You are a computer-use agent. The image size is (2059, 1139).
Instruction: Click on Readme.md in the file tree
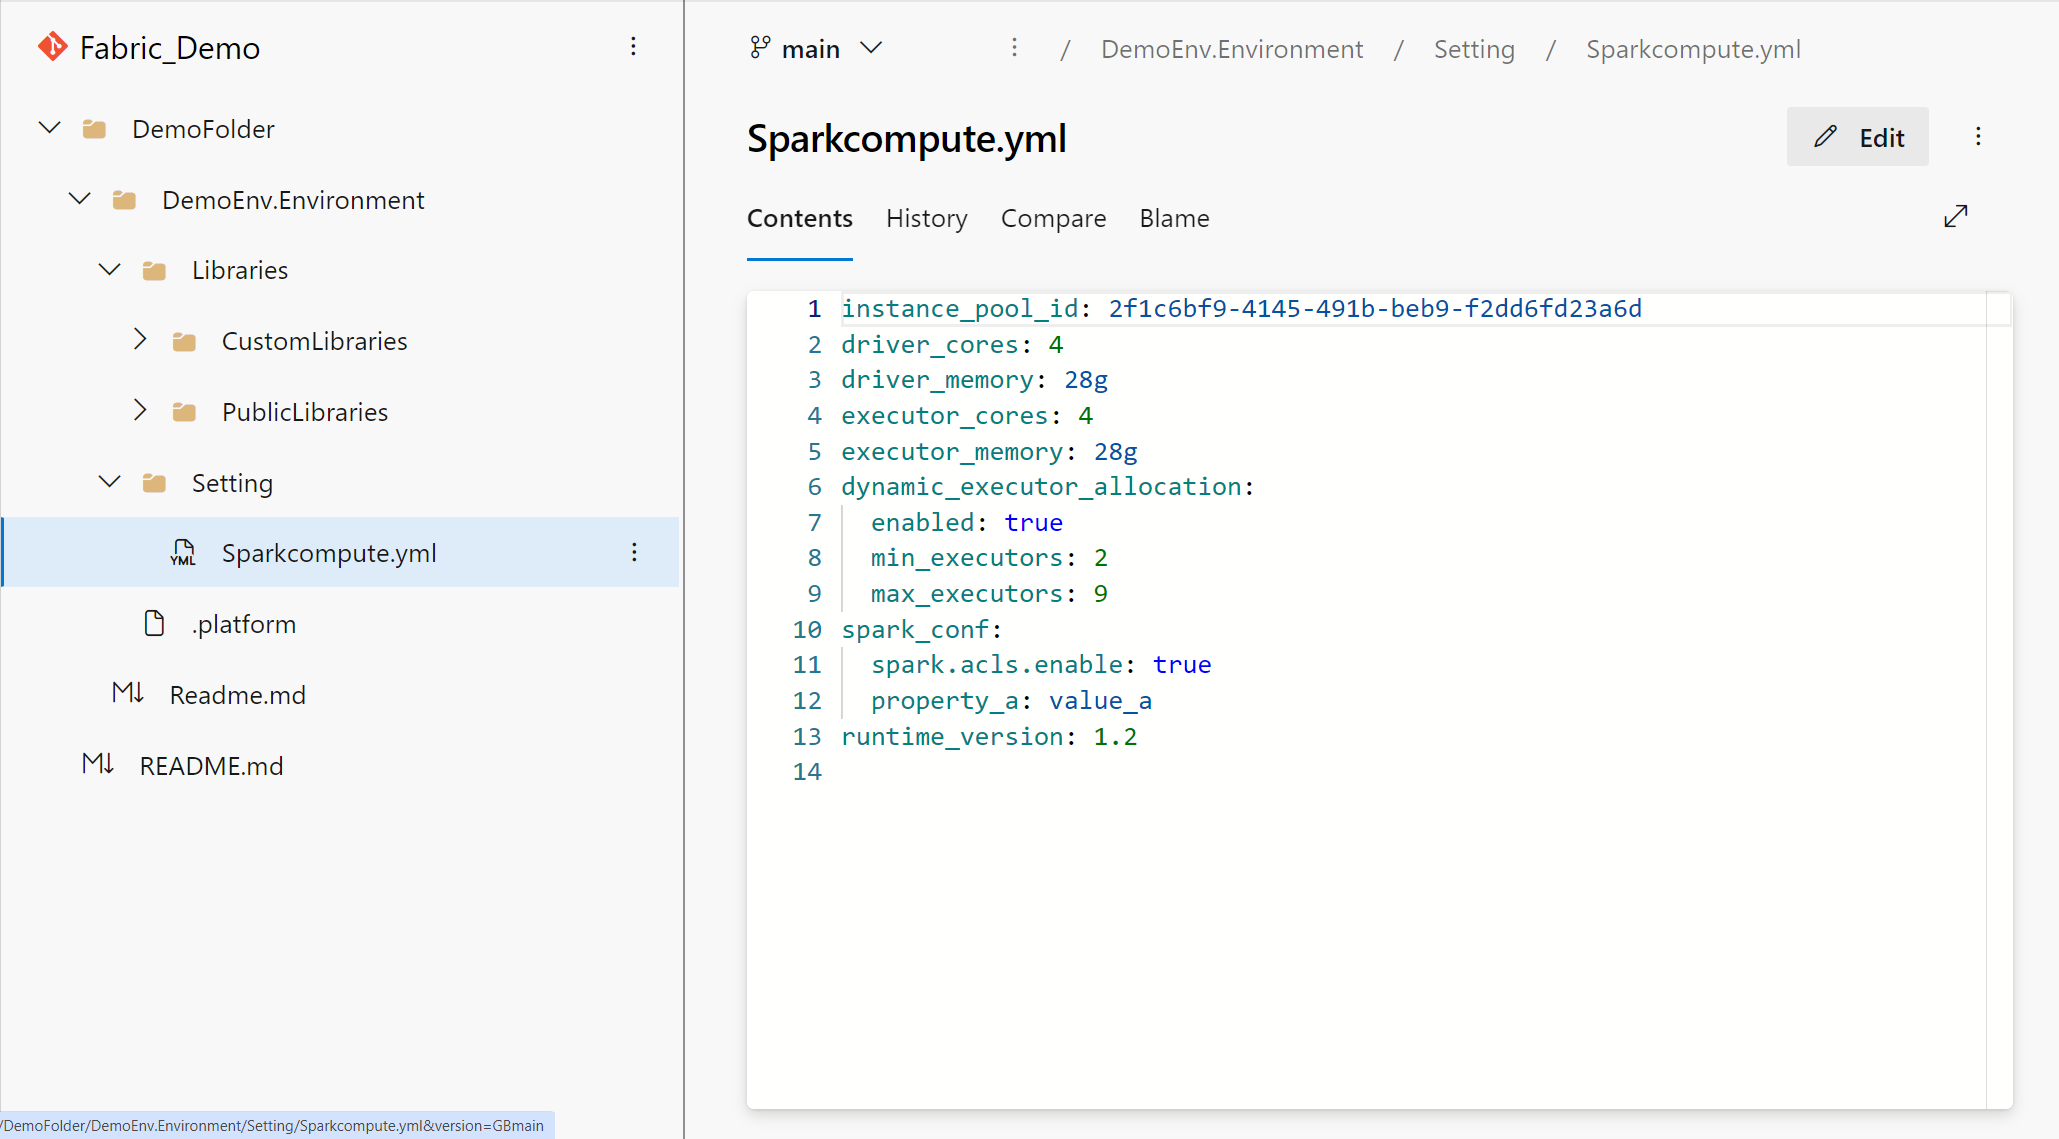[x=237, y=694]
